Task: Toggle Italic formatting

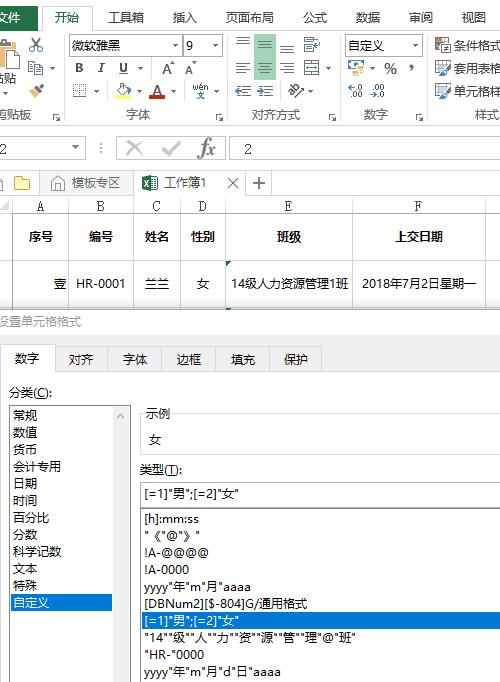Action: click(x=101, y=68)
